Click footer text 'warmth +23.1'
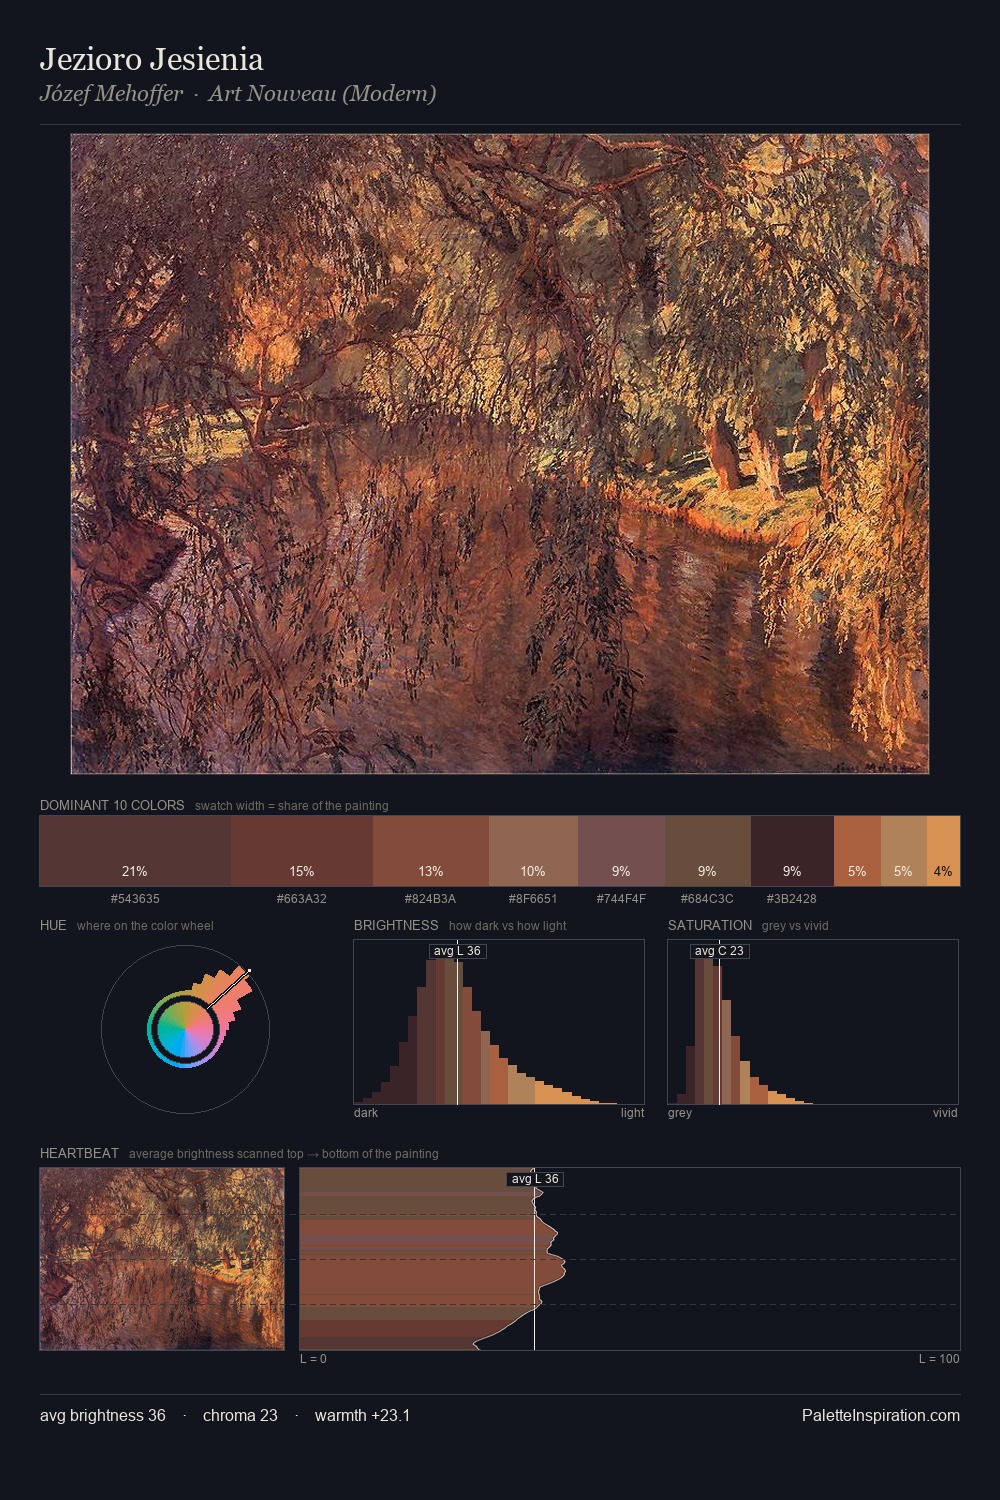This screenshot has height=1500, width=1000. tap(362, 1415)
